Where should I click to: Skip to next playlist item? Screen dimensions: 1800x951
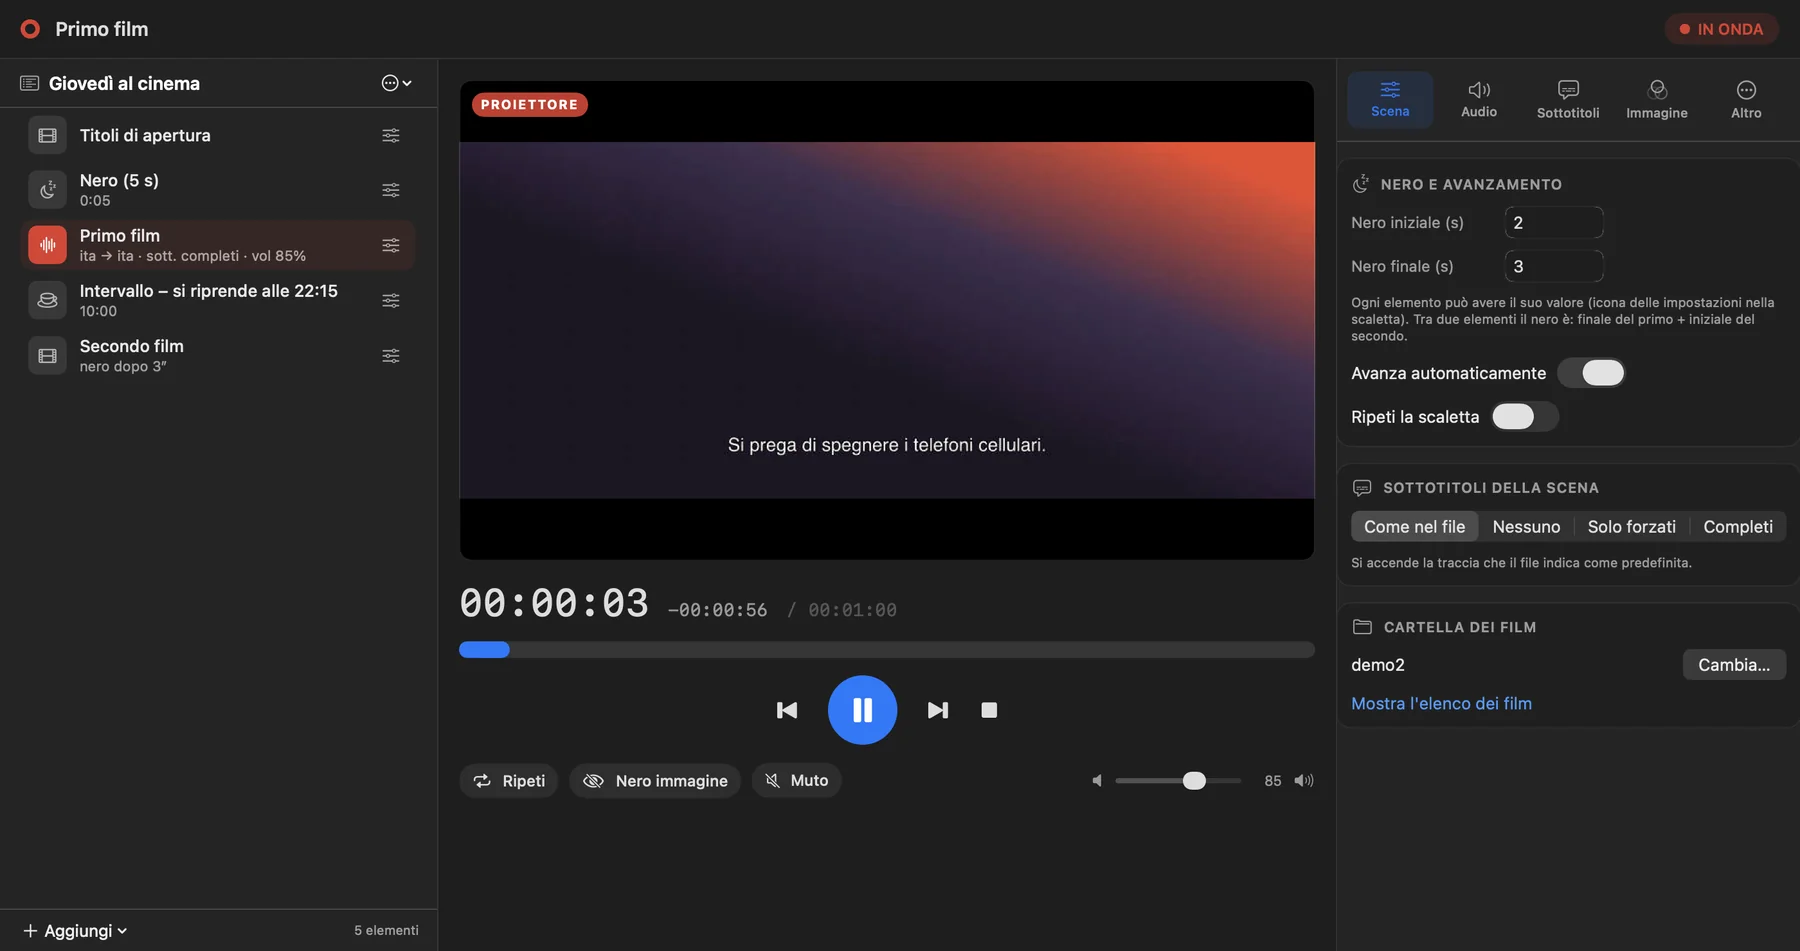[937, 710]
